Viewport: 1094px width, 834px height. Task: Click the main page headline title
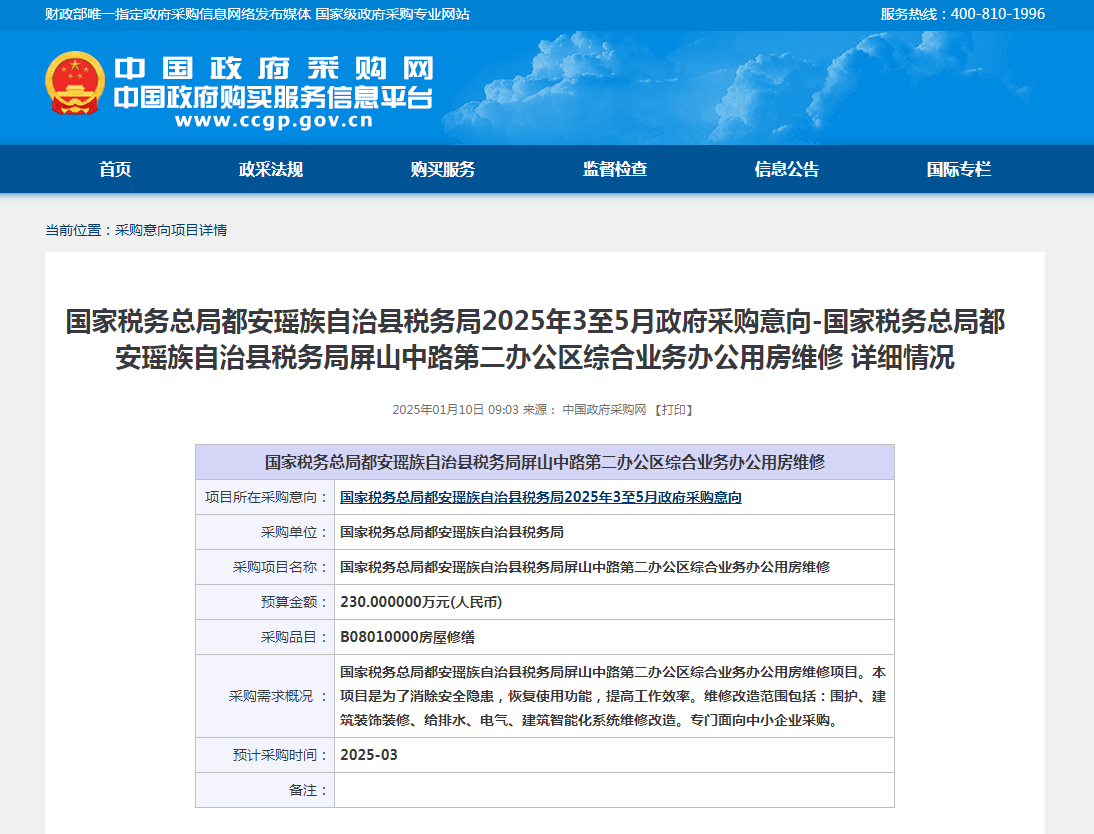click(535, 340)
